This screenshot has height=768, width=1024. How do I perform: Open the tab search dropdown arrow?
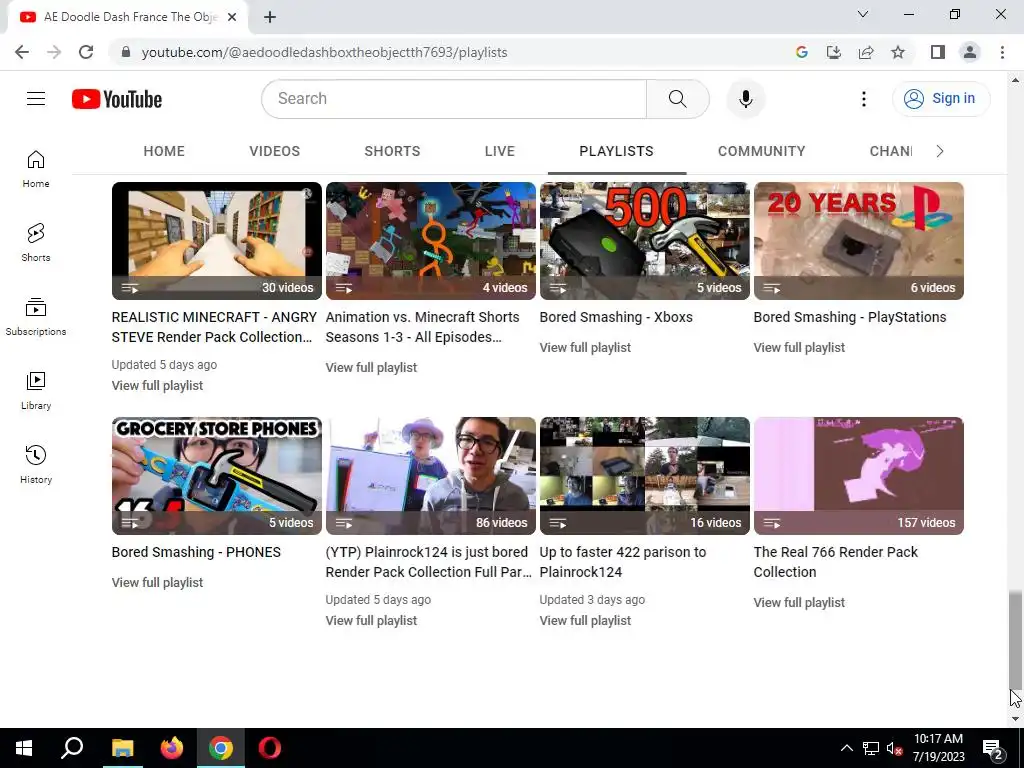click(863, 14)
